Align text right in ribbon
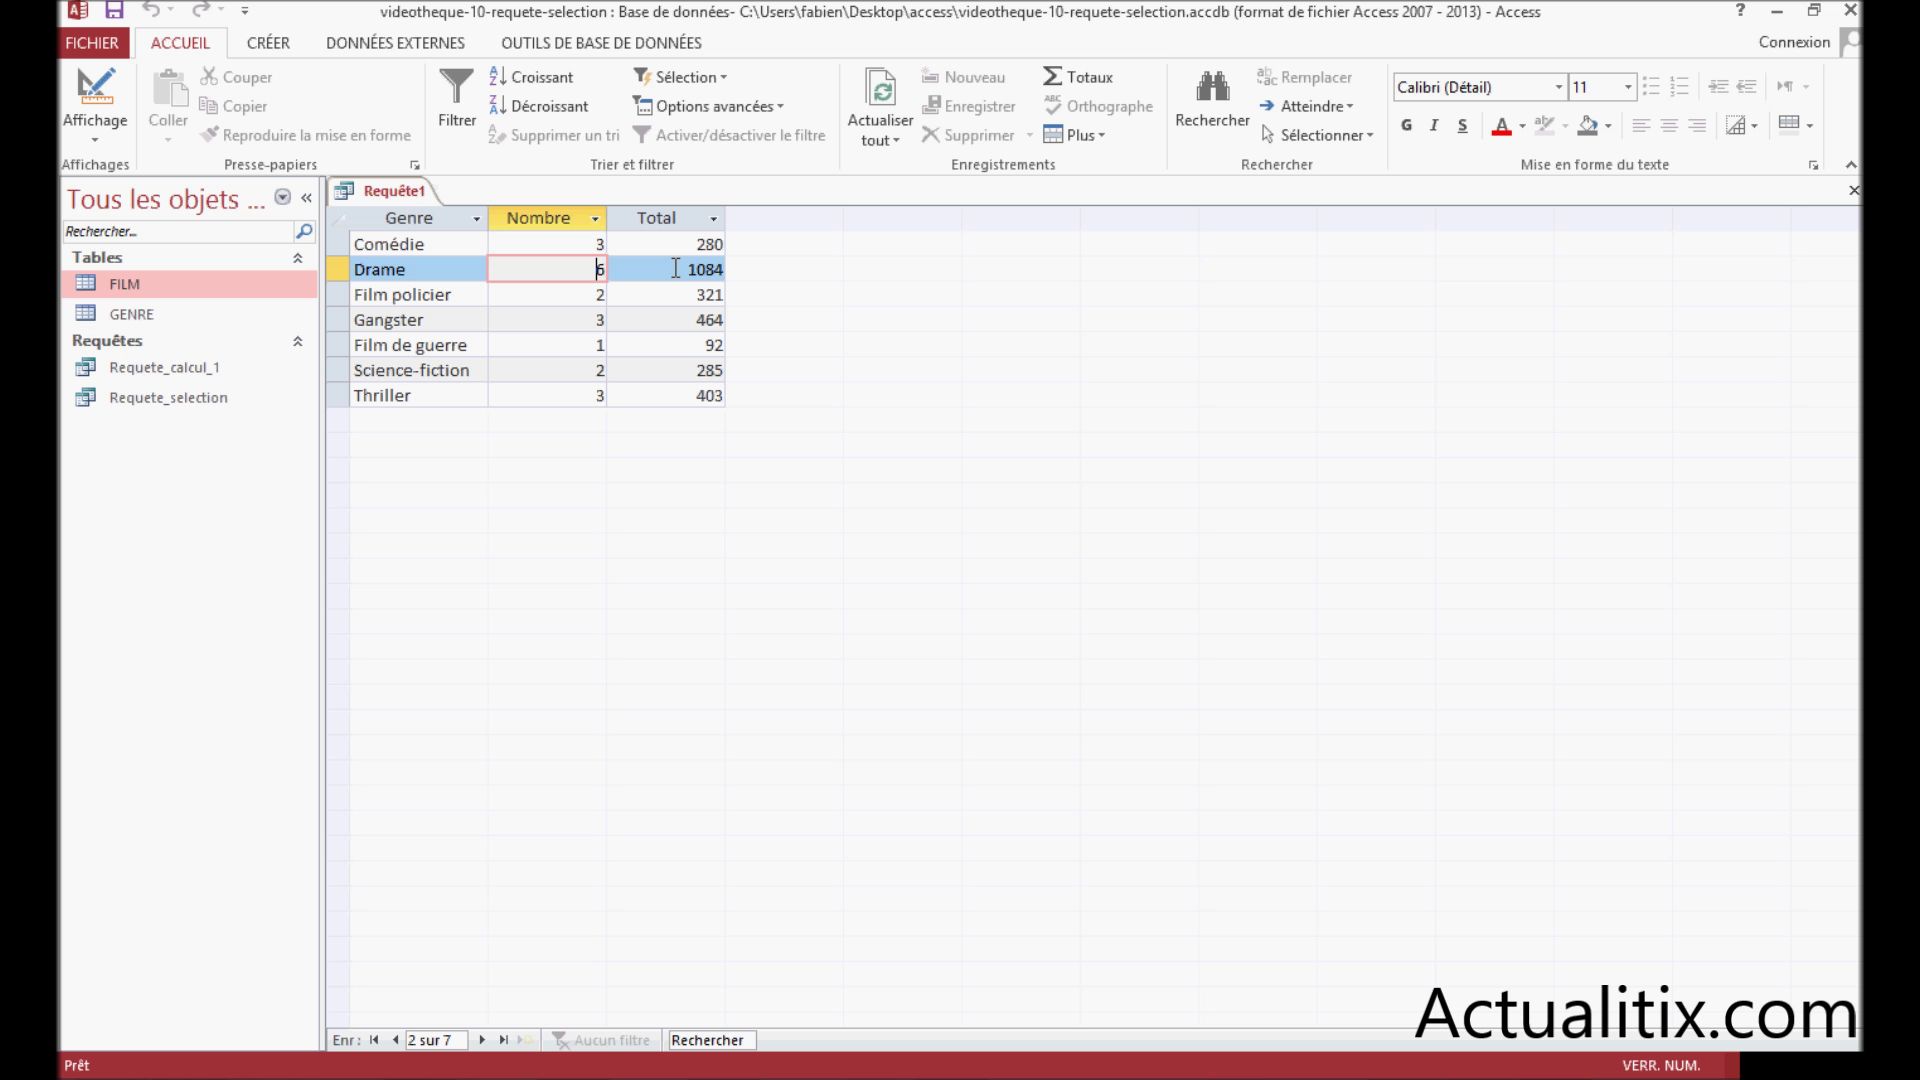Screen dimensions: 1920x1080 [x=1697, y=125]
